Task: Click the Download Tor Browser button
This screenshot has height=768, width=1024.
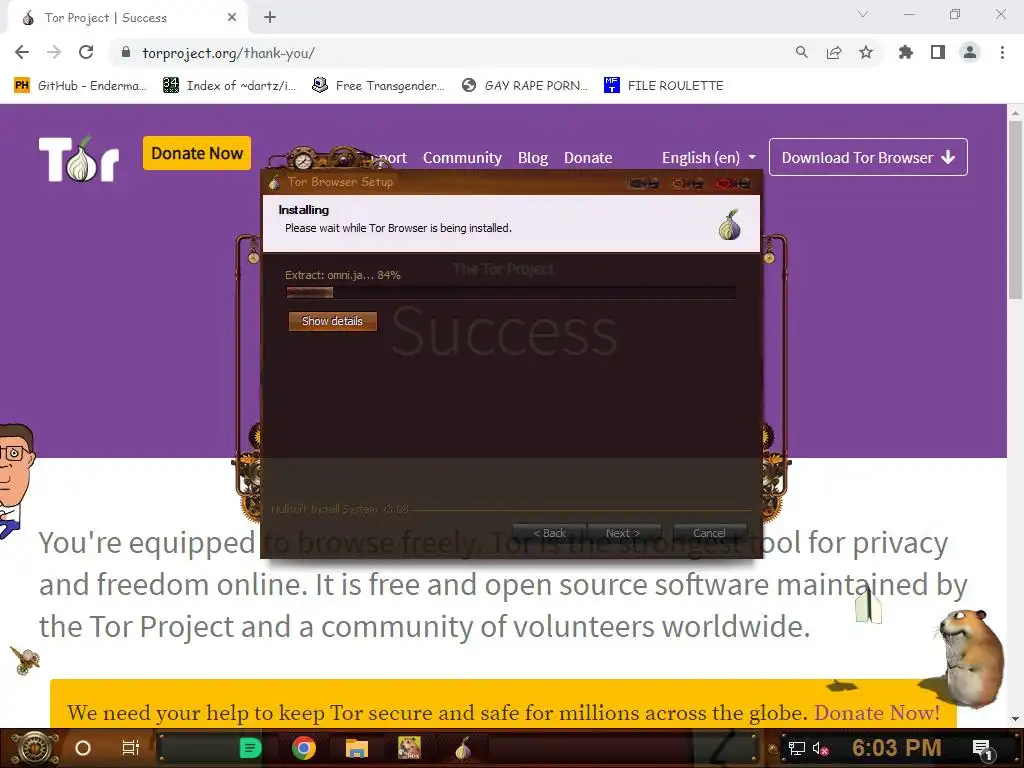Action: (x=868, y=157)
